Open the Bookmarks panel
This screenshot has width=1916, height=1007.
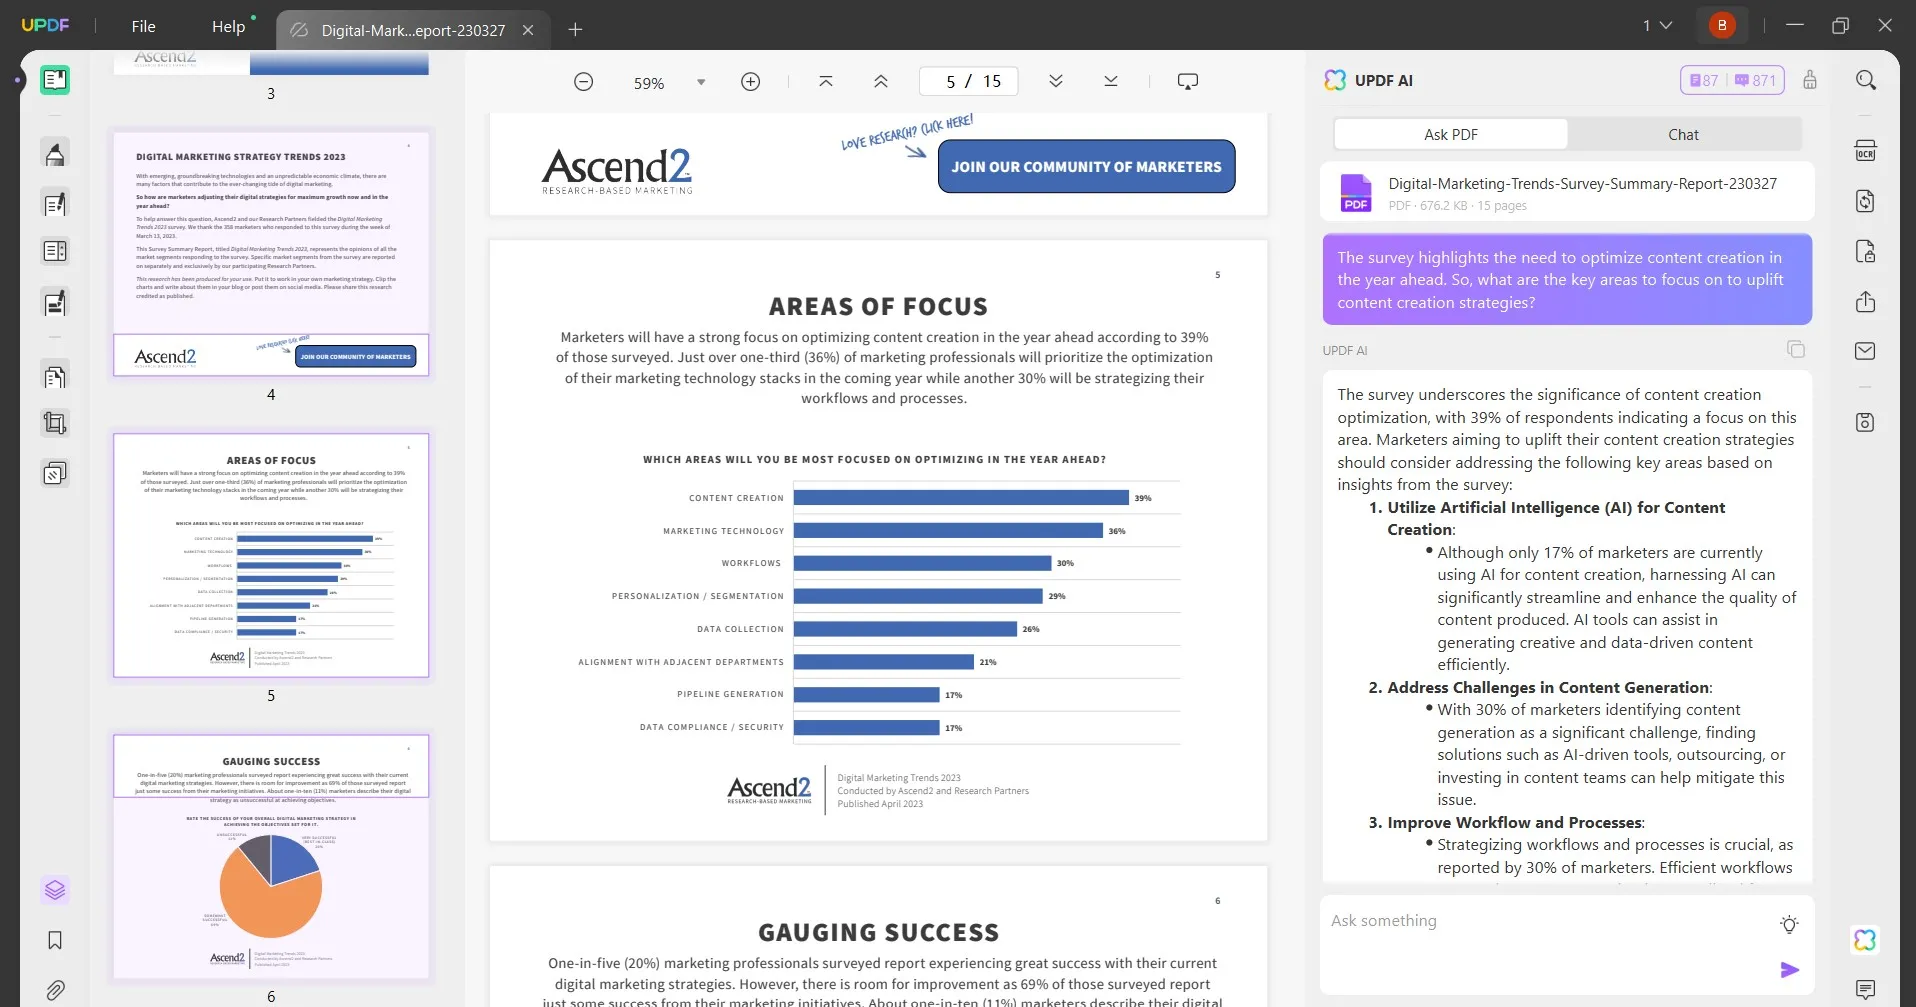pos(55,940)
